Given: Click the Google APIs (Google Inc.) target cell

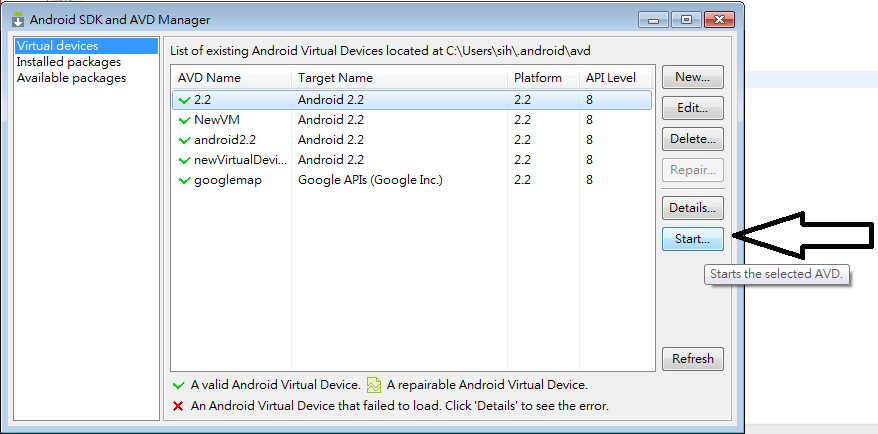Looking at the screenshot, I should [370, 180].
